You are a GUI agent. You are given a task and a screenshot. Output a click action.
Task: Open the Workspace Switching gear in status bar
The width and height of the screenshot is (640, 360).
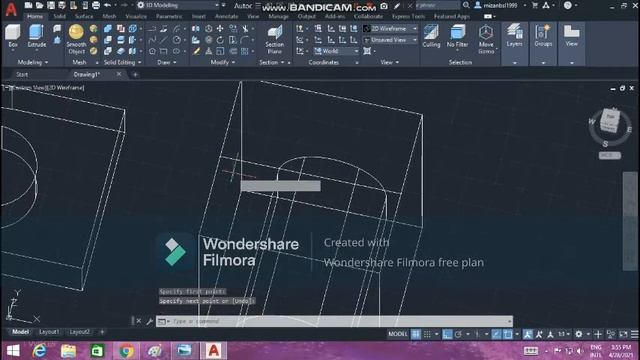[578, 334]
